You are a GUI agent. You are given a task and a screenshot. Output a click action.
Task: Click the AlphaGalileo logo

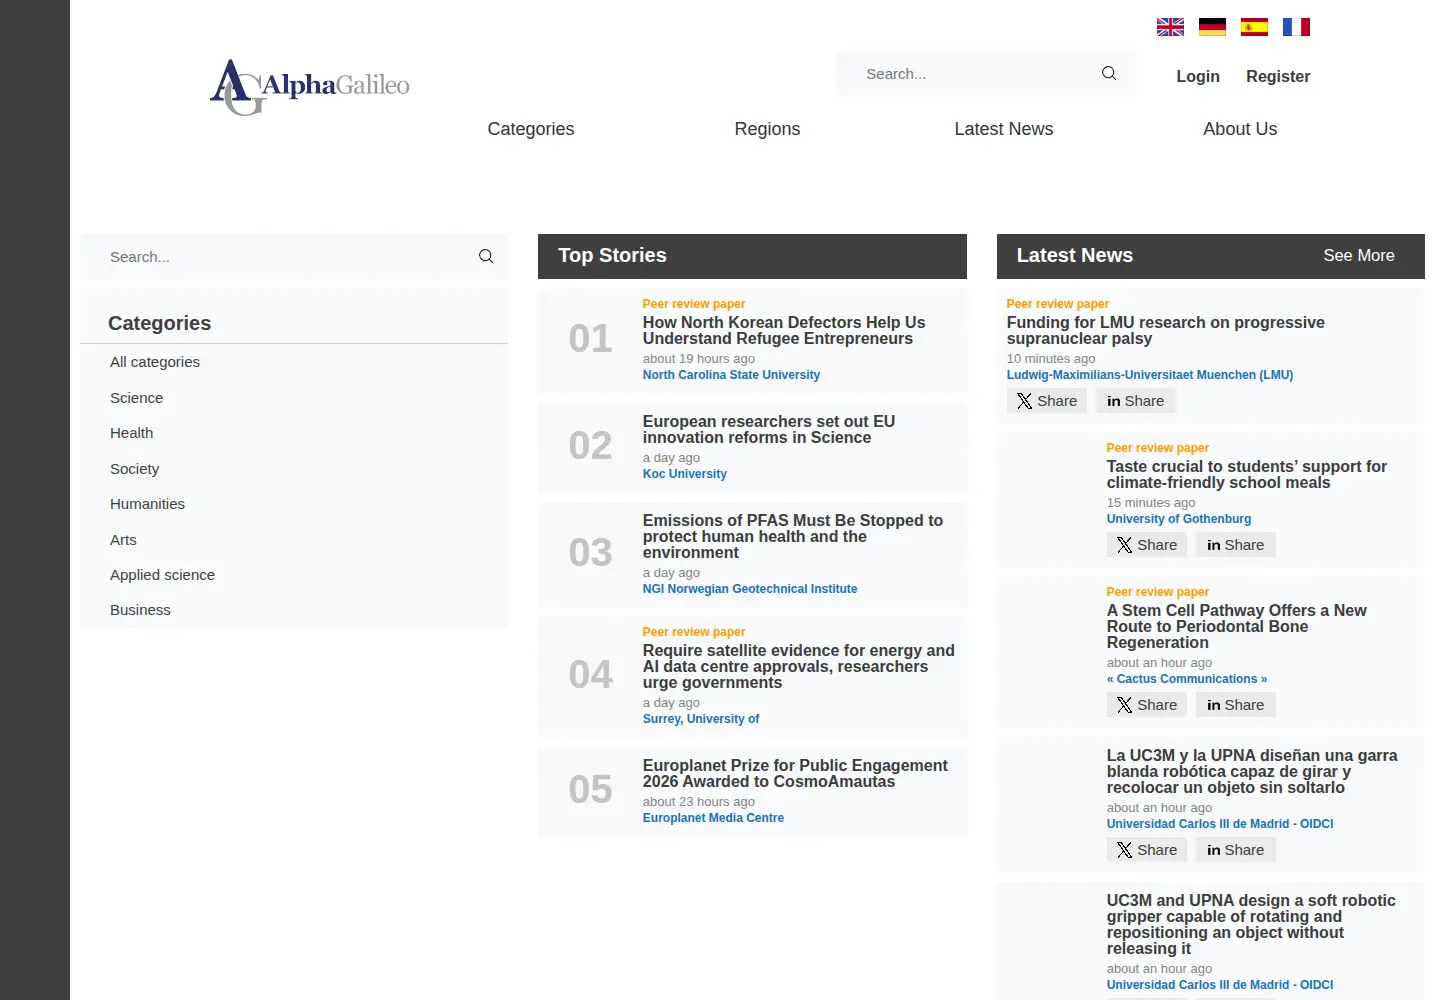(x=310, y=87)
